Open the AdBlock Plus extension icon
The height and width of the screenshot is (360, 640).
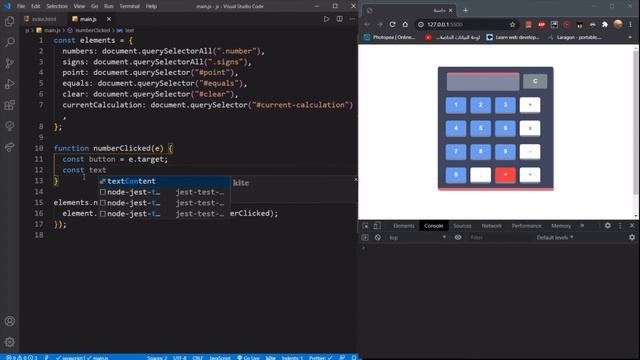541,24
